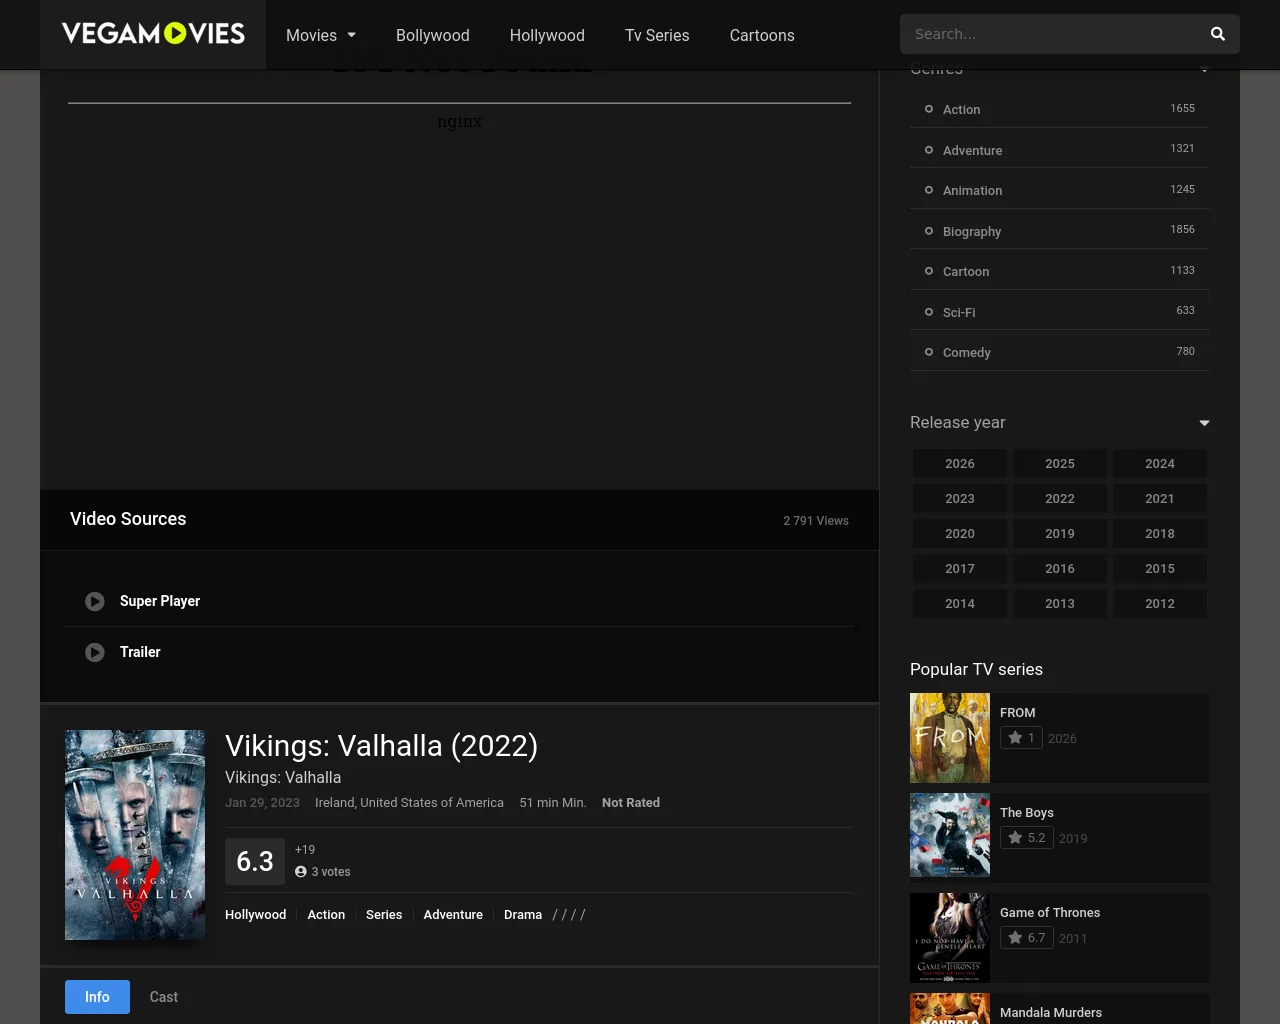Open the Hollywood menu
Viewport: 1280px width, 1024px height.
[547, 35]
